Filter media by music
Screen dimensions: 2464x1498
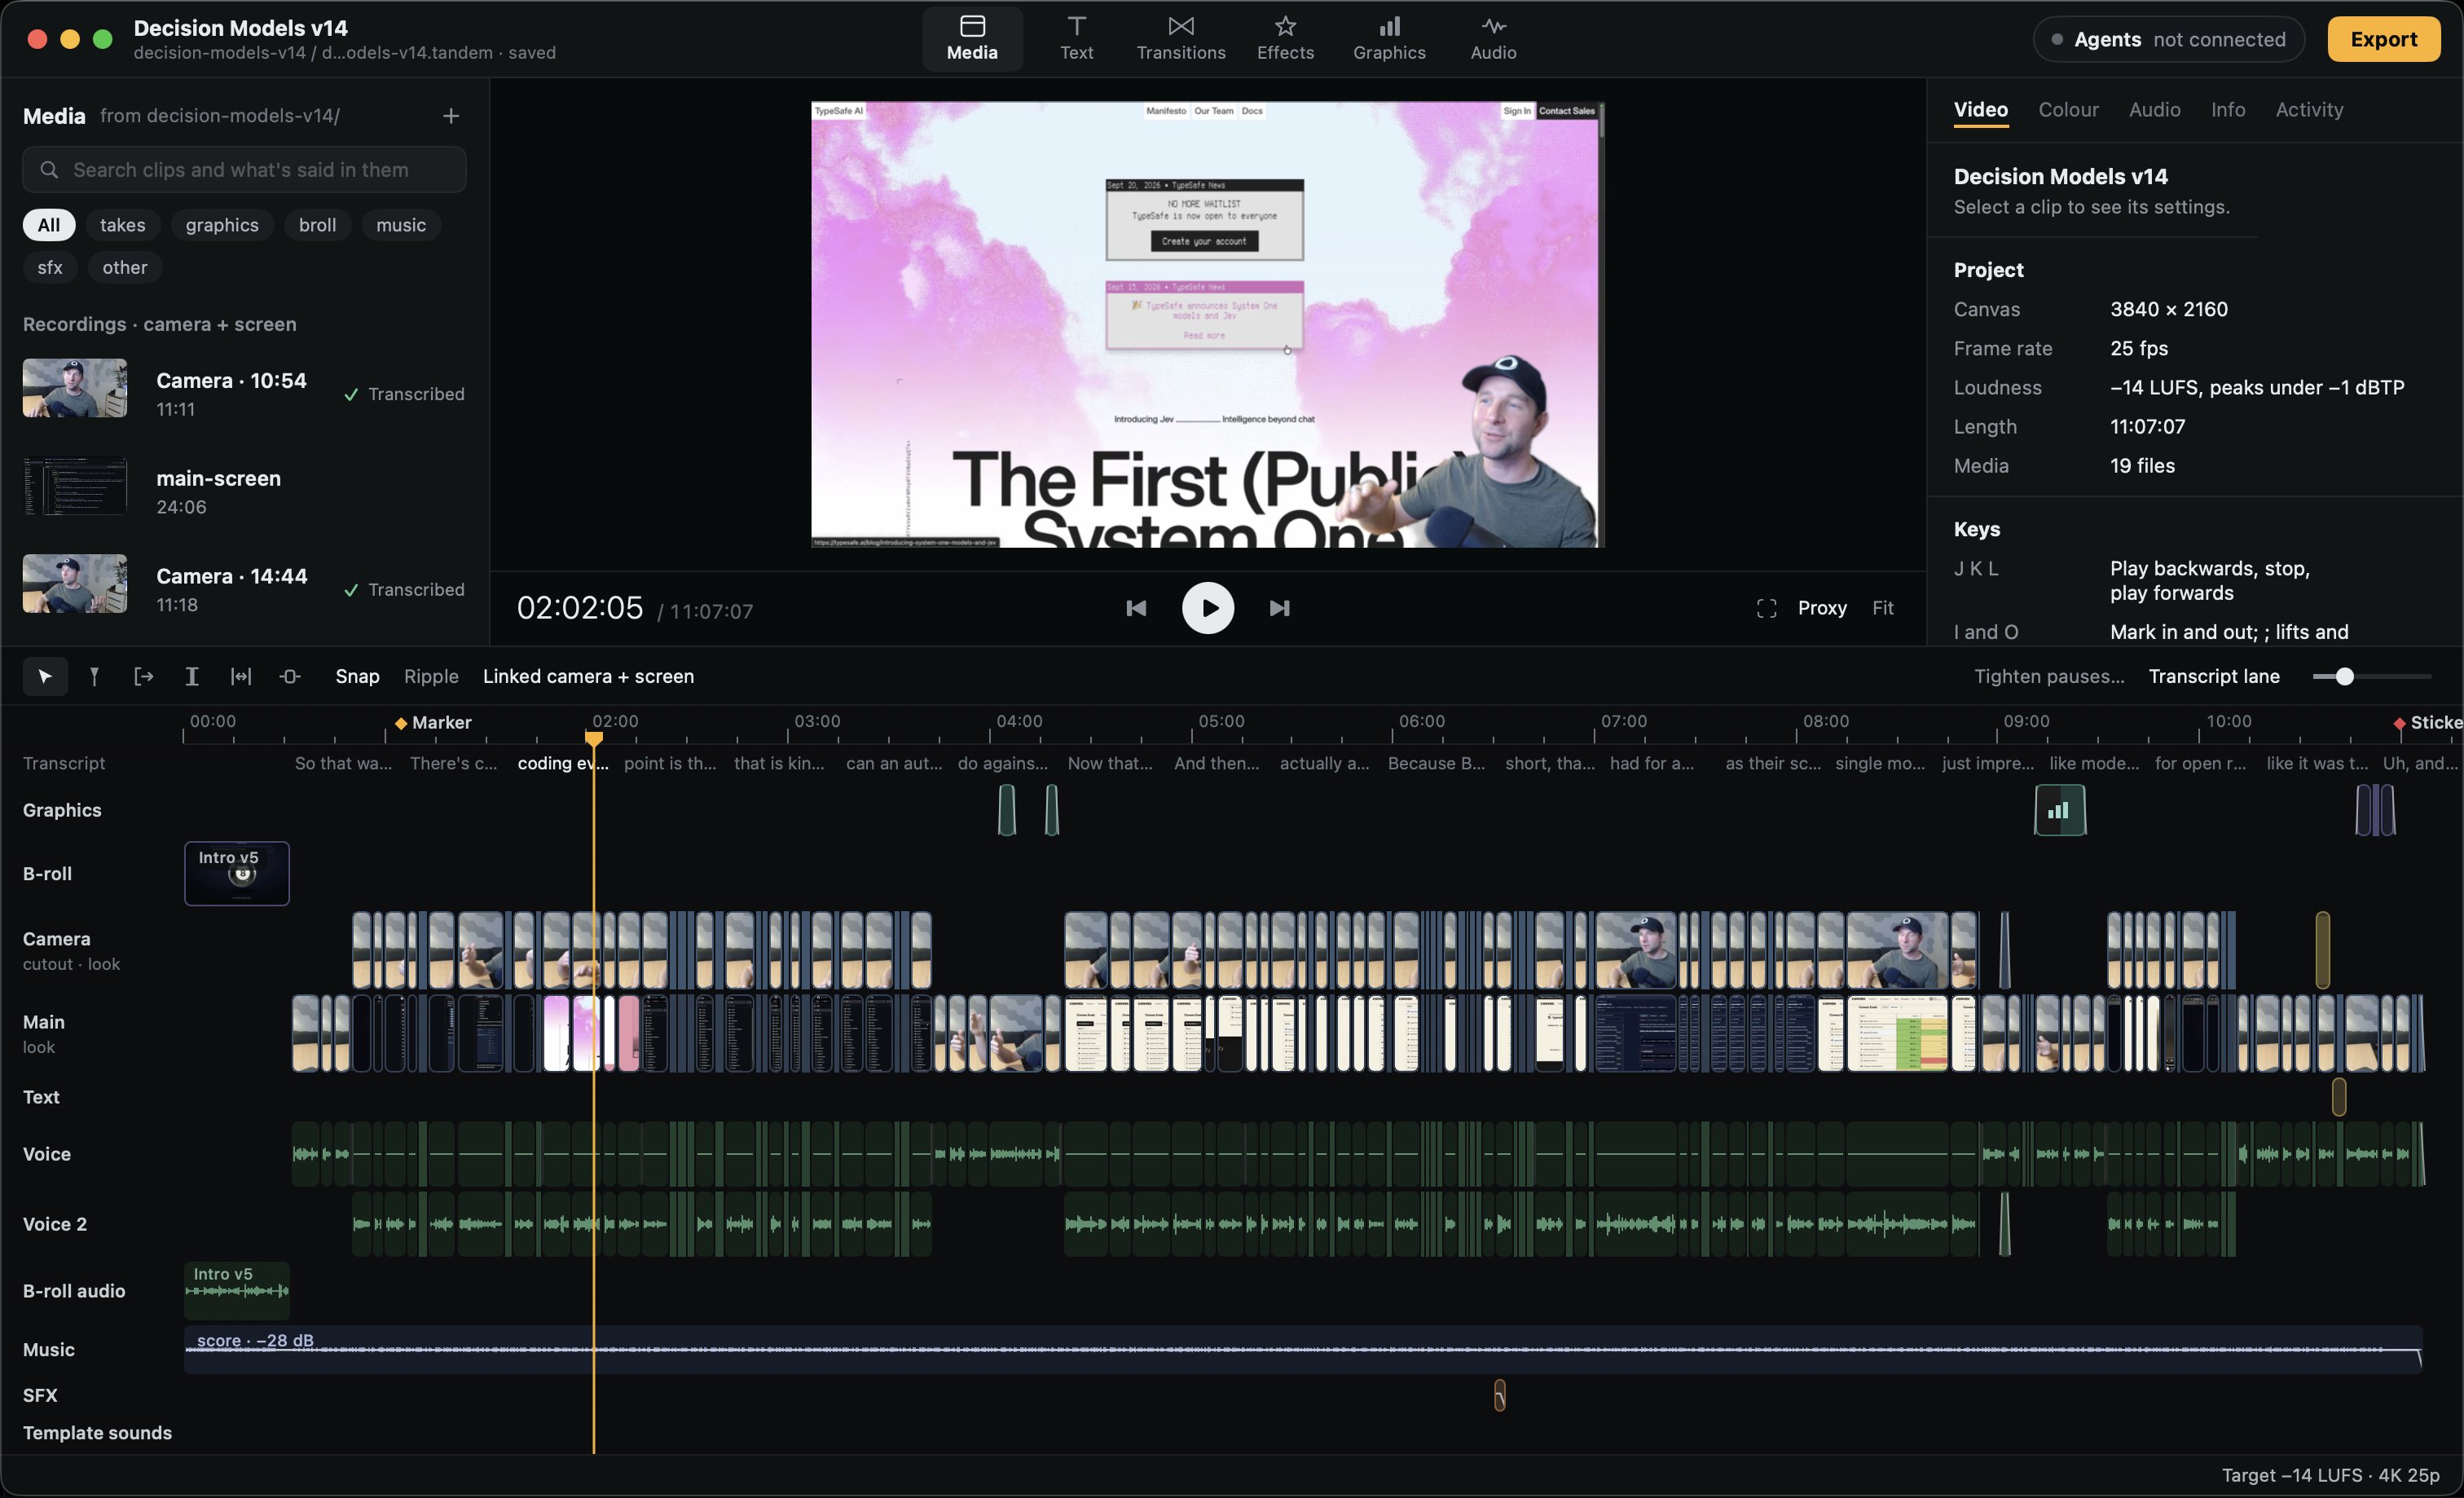[x=400, y=225]
